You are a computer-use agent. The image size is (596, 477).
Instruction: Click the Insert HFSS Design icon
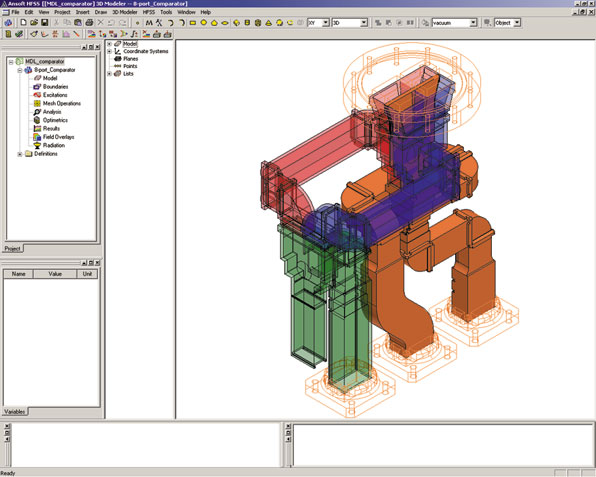tap(8, 23)
